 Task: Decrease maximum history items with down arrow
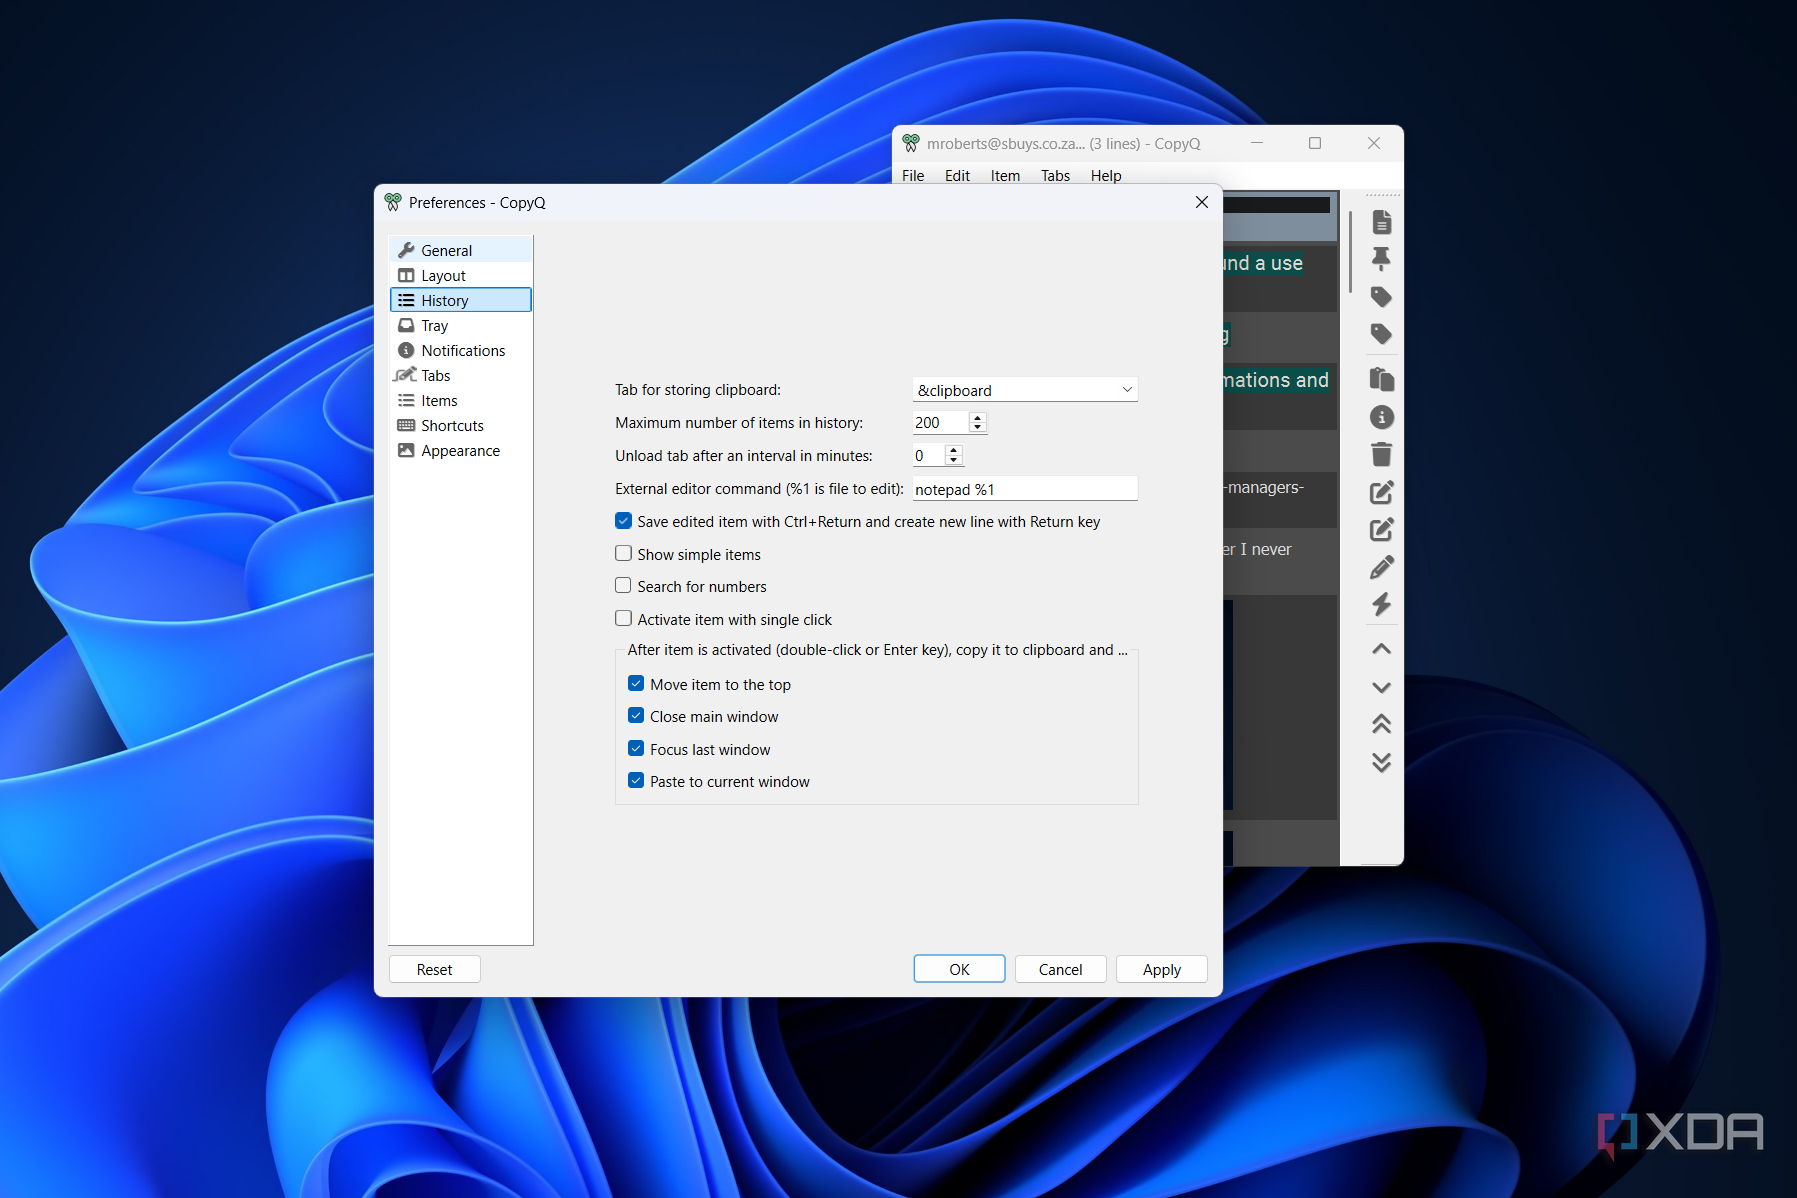(x=978, y=428)
